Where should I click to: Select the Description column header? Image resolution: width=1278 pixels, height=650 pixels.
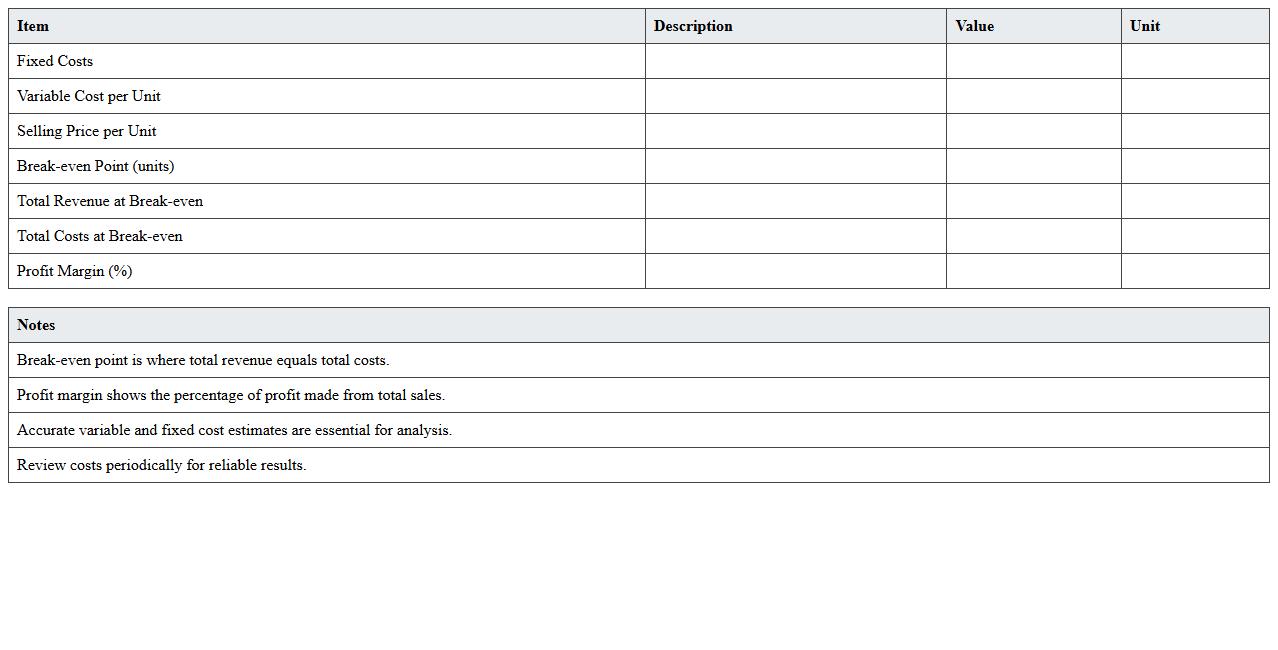pos(693,26)
